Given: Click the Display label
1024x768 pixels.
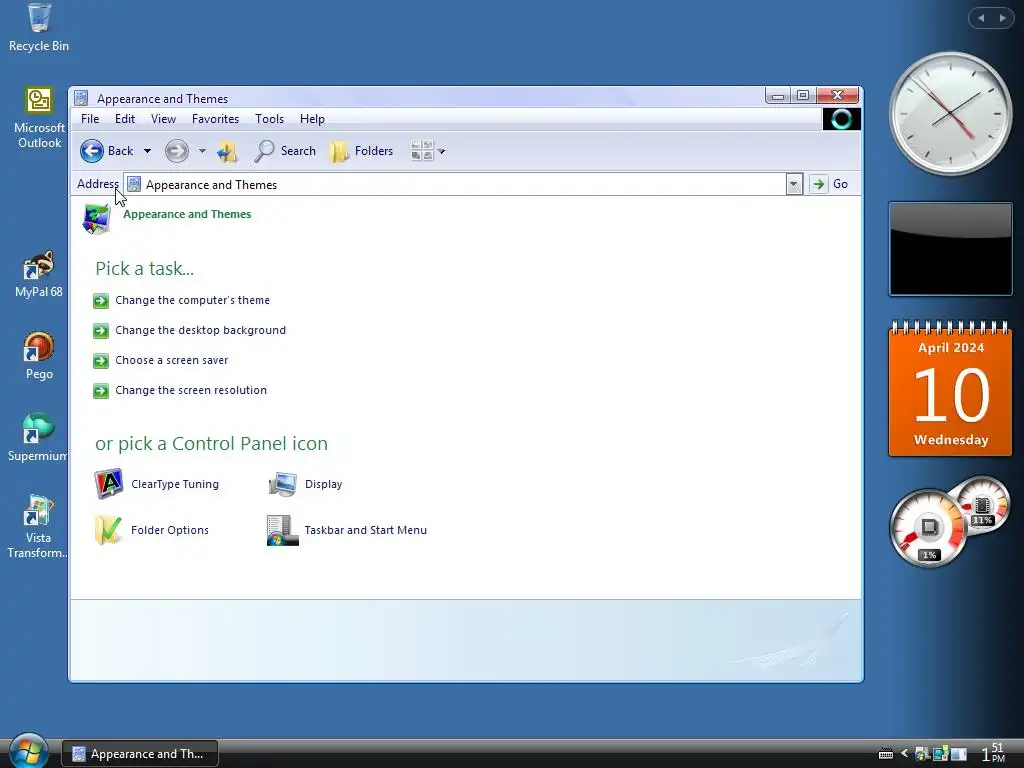Looking at the screenshot, I should pos(323,484).
